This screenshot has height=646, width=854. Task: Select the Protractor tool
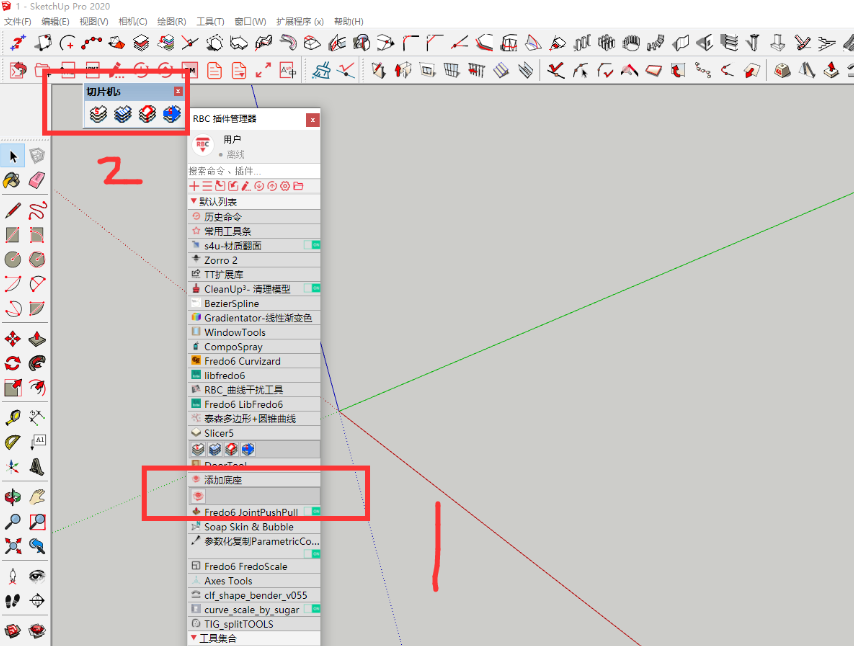coord(13,442)
